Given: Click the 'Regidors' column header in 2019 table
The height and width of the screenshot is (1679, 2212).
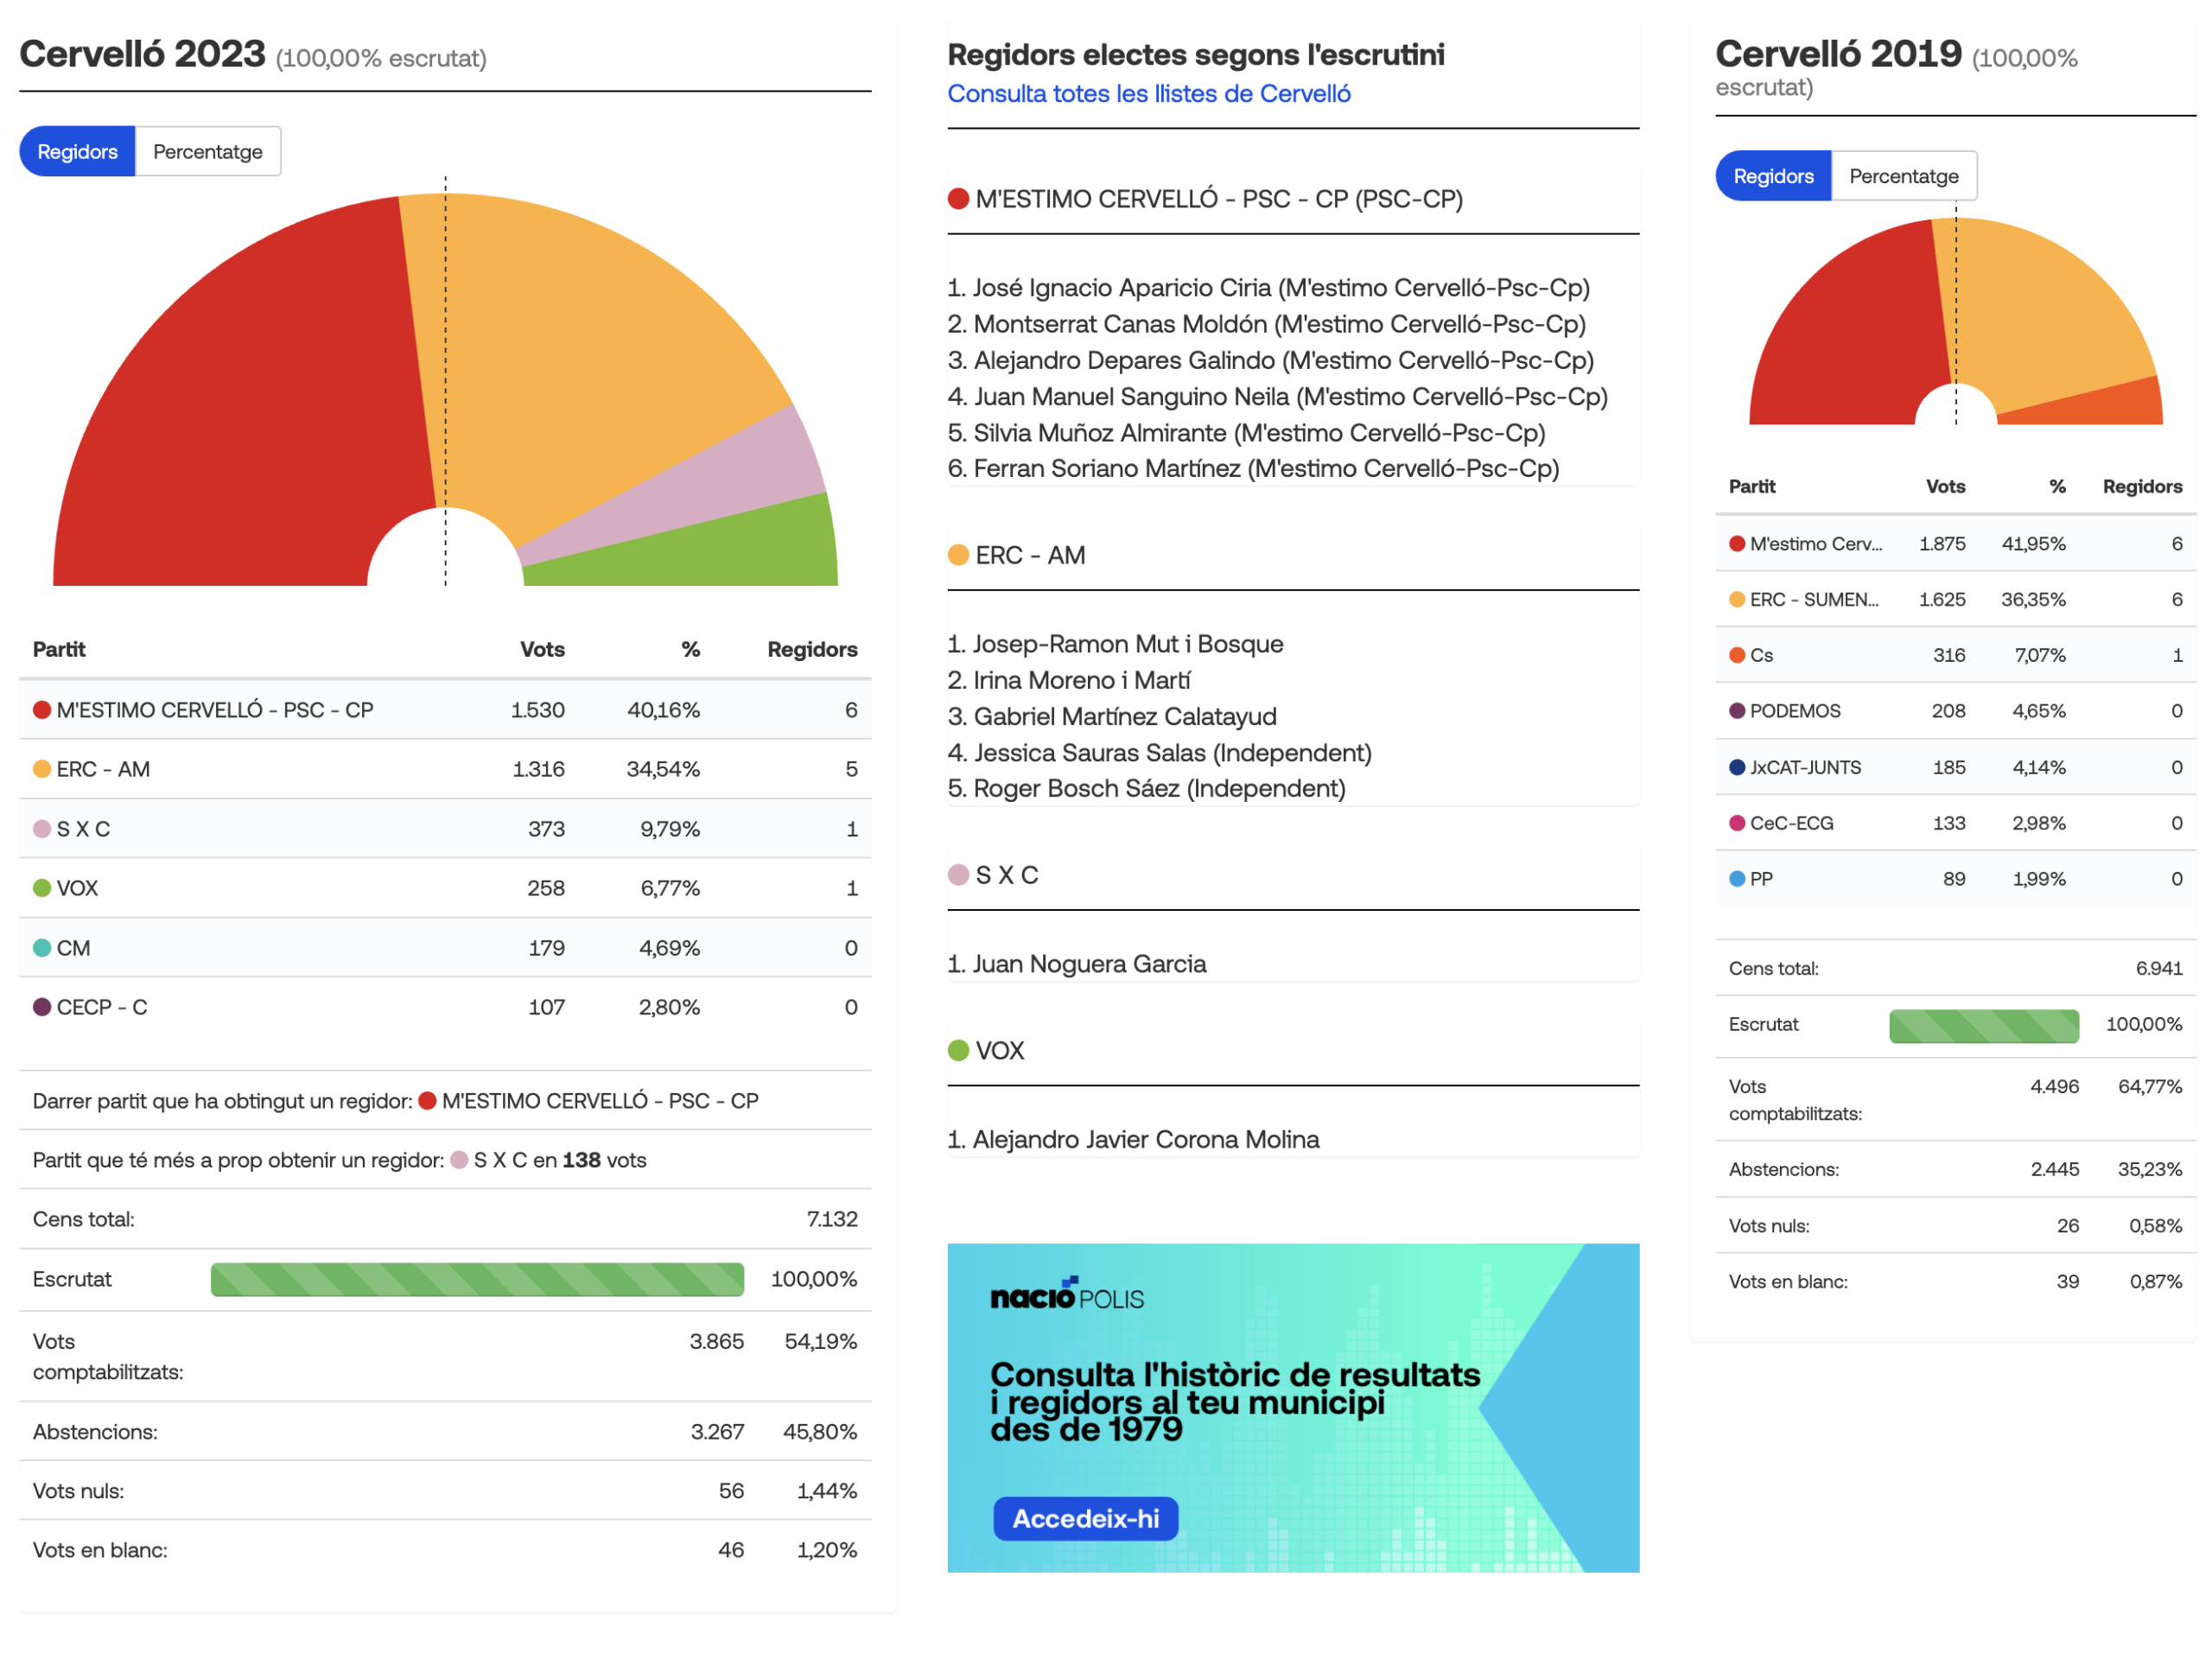Looking at the screenshot, I should (2142, 487).
